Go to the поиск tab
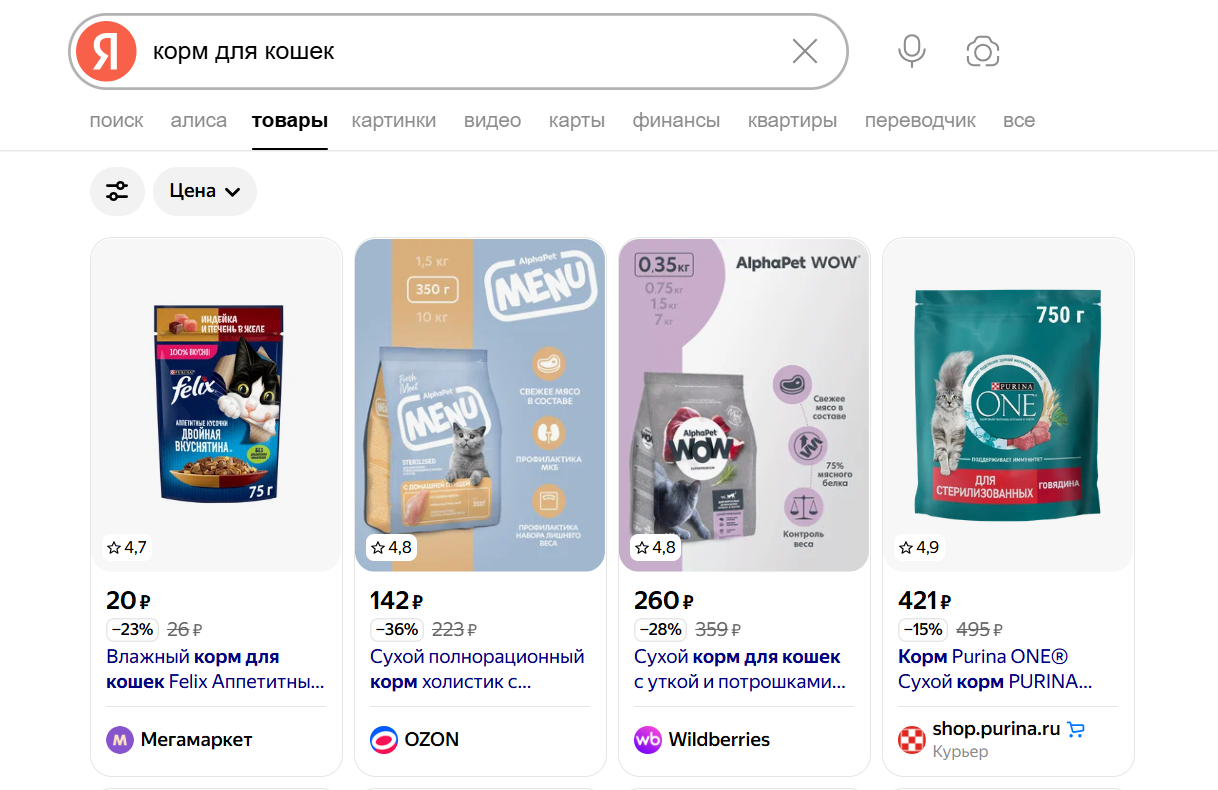The height and width of the screenshot is (790, 1218). (x=116, y=121)
